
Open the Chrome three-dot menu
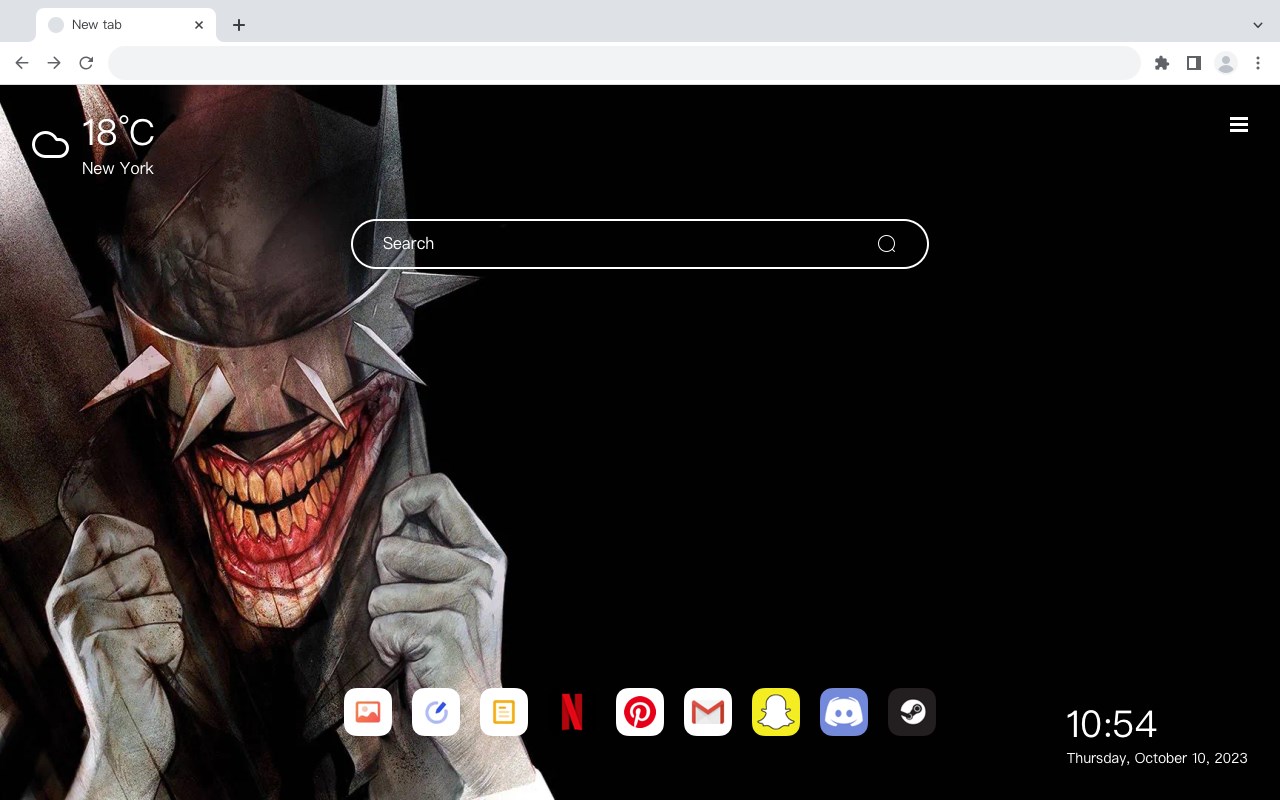(1258, 63)
